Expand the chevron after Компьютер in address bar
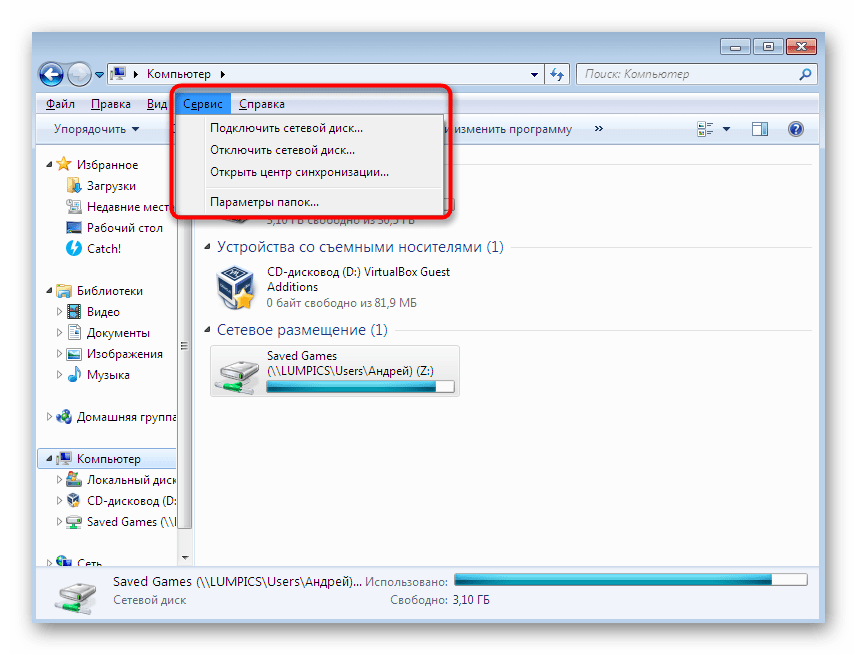 click(223, 74)
